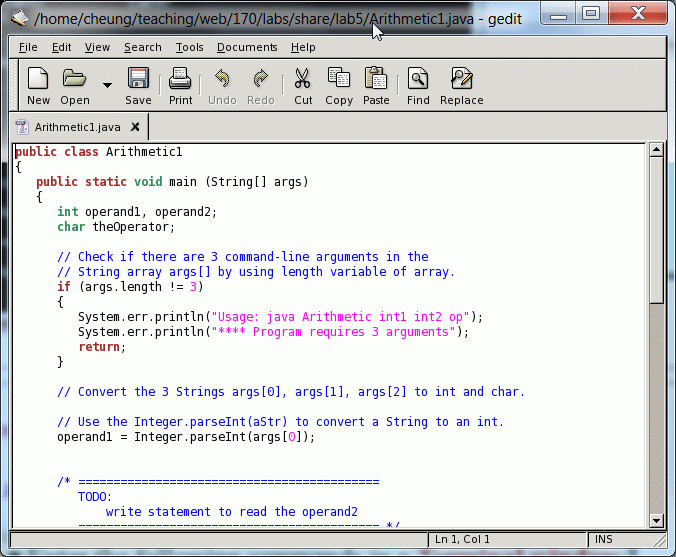676x557 pixels.
Task: Click the 'String array args[] by using' comment
Action: (256, 272)
